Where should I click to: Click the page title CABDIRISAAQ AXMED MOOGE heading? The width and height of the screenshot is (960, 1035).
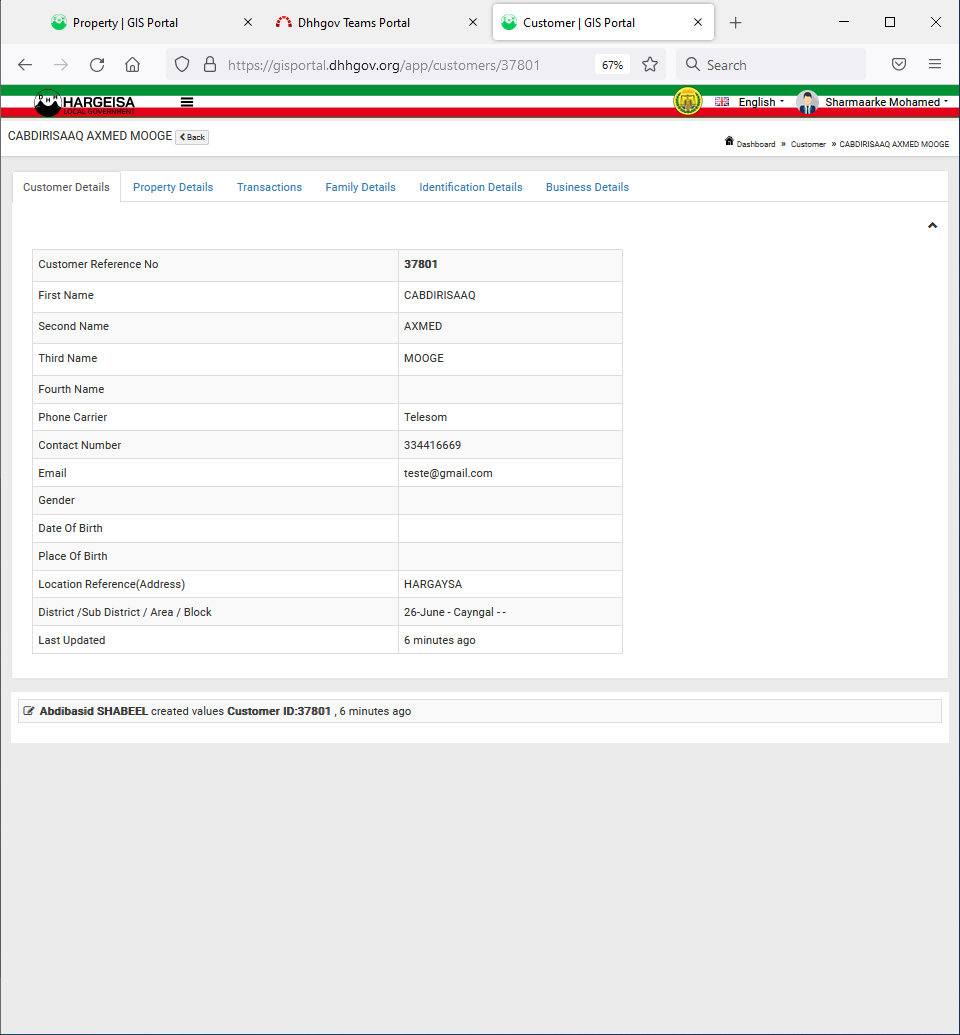[90, 136]
